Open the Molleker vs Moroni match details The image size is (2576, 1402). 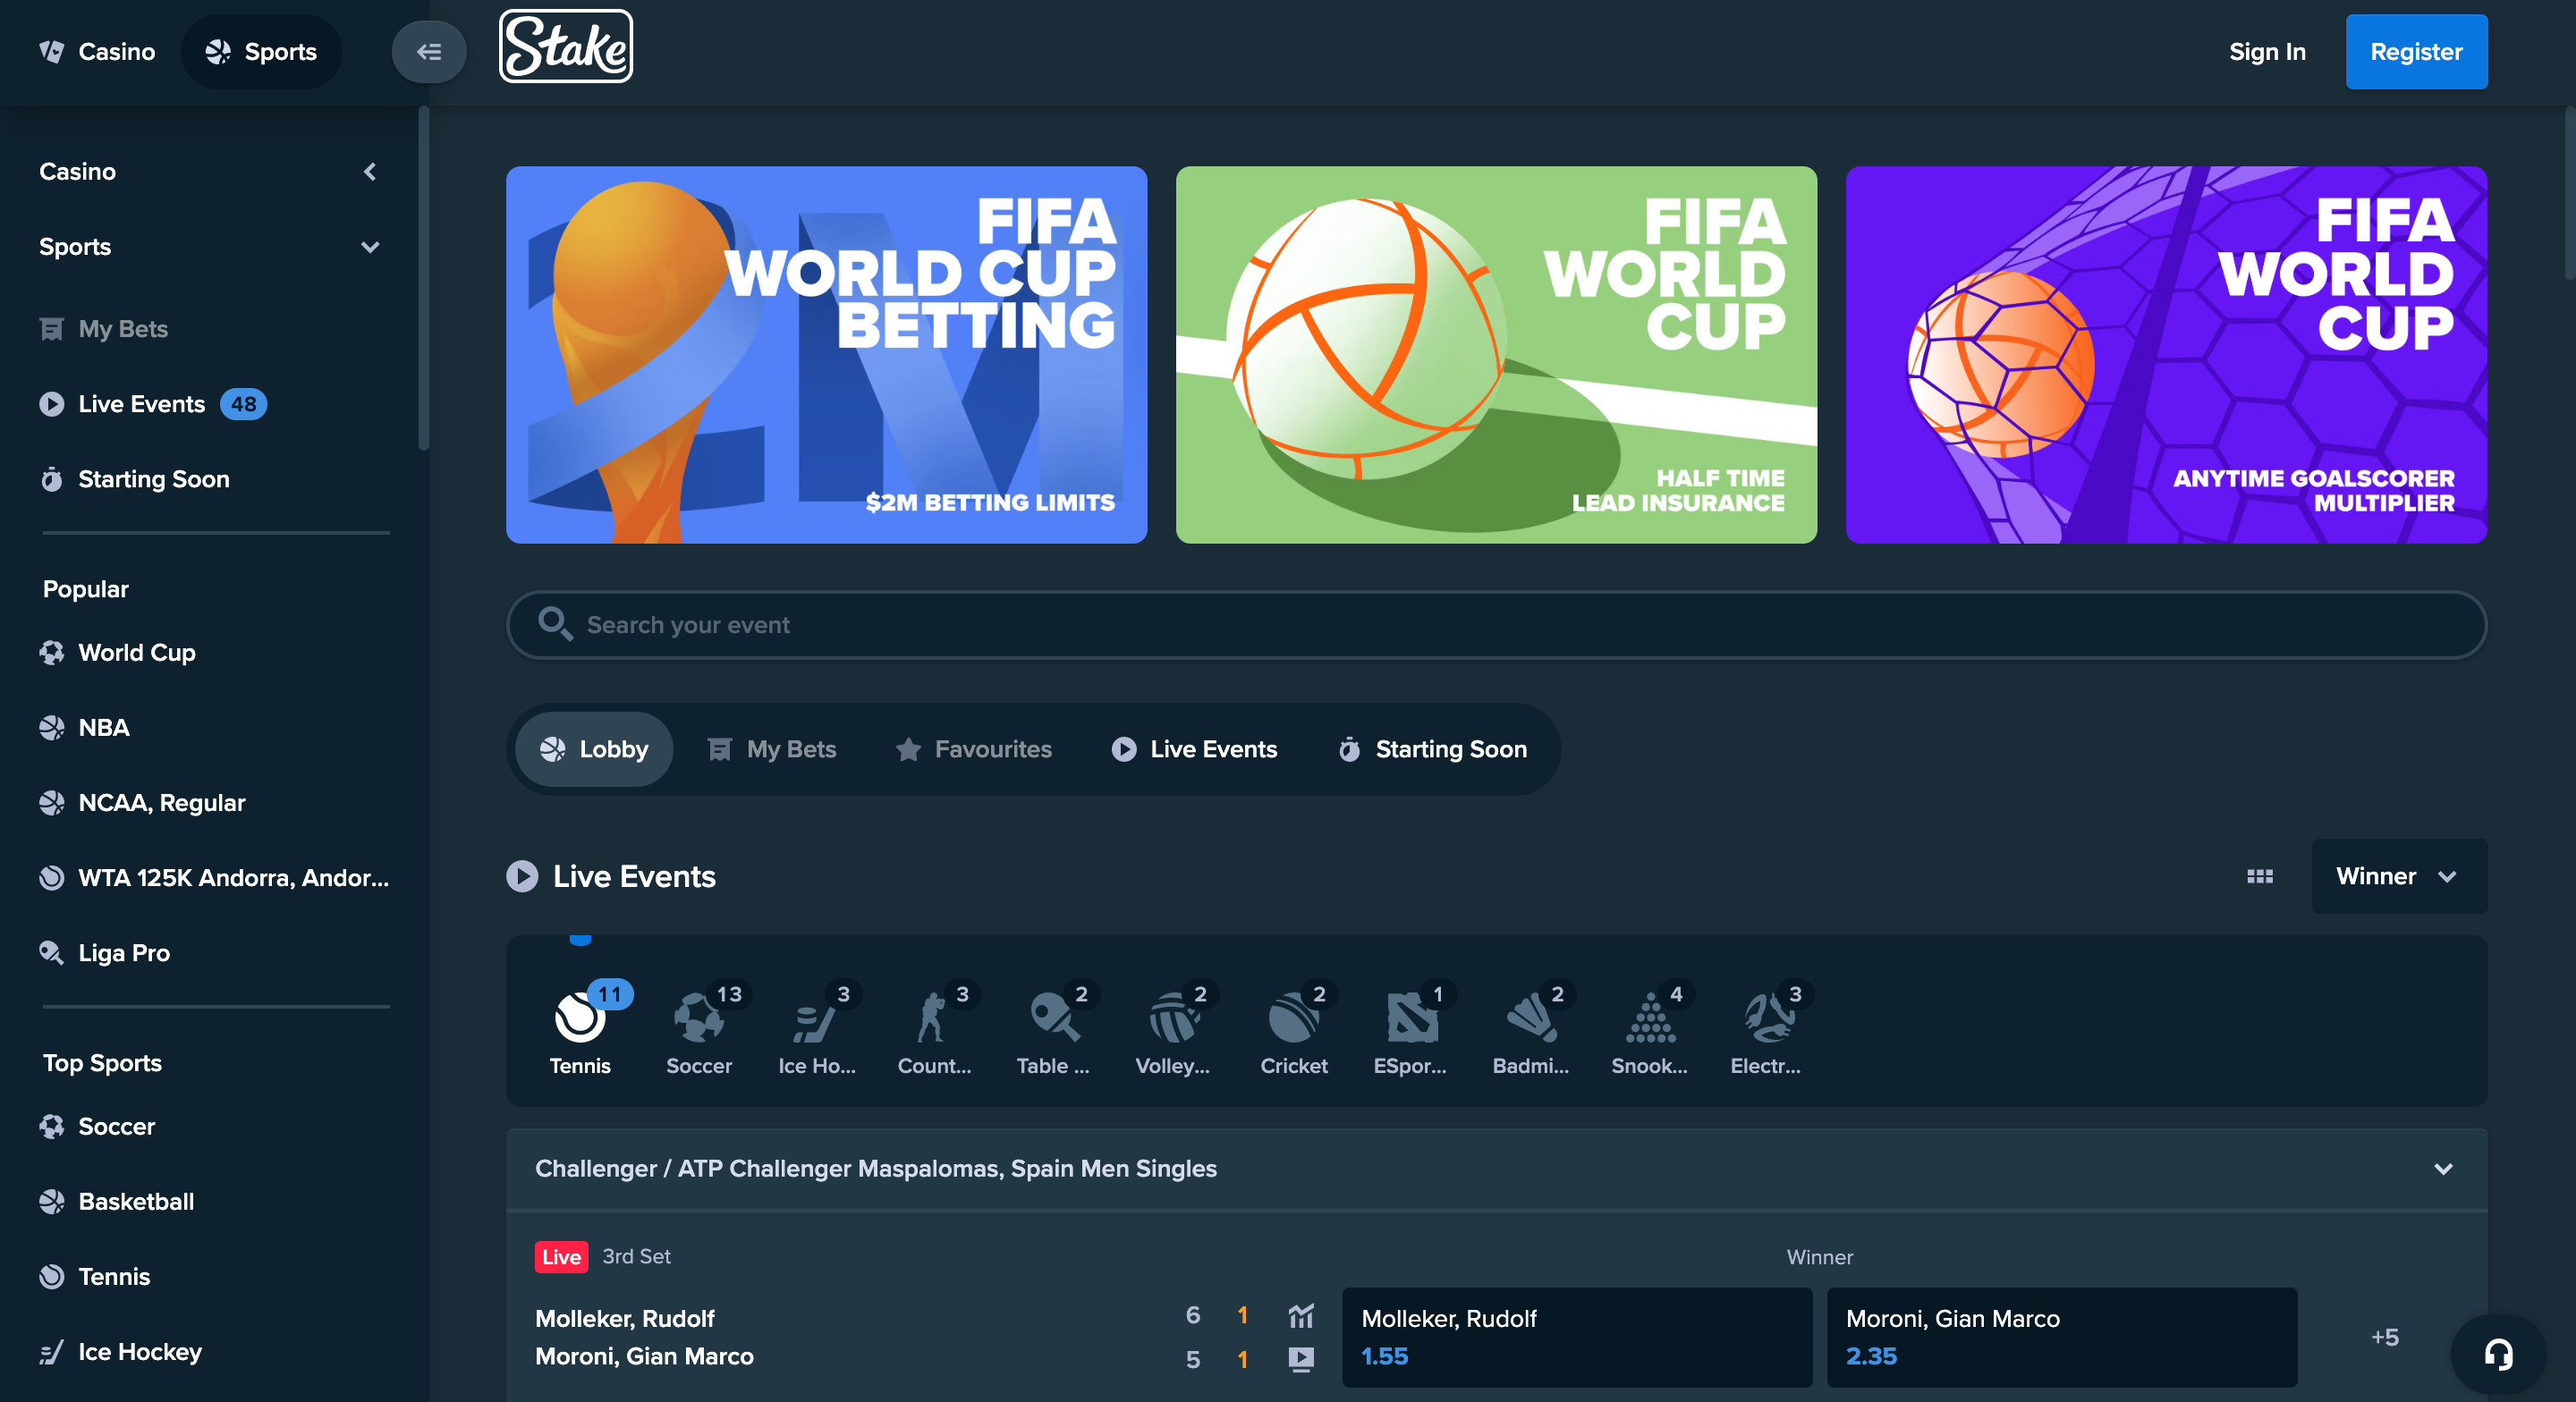pyautogui.click(x=644, y=1337)
